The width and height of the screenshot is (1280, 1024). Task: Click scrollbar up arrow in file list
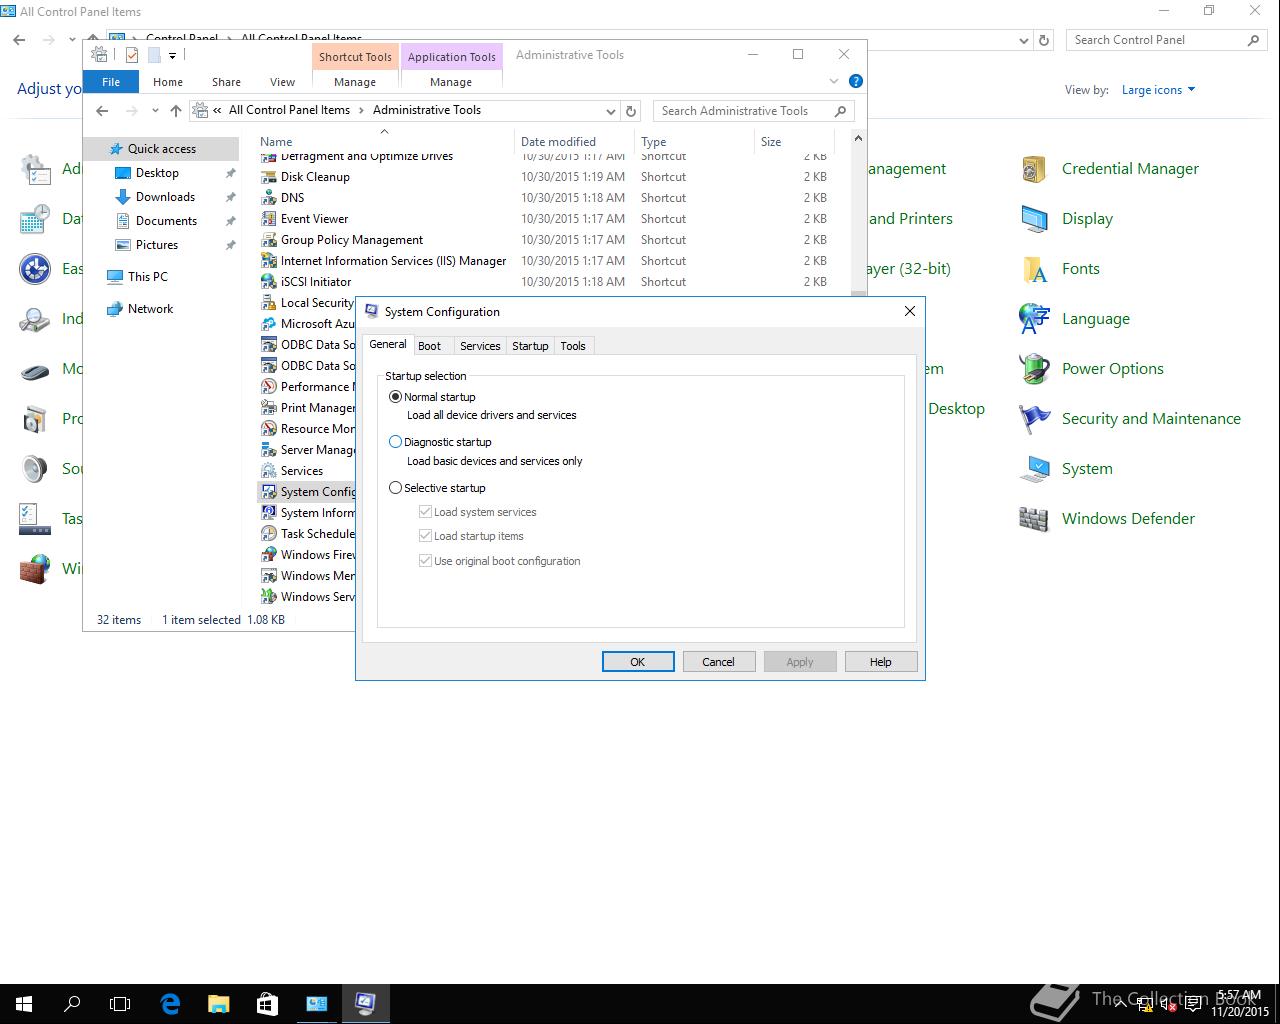click(x=858, y=139)
